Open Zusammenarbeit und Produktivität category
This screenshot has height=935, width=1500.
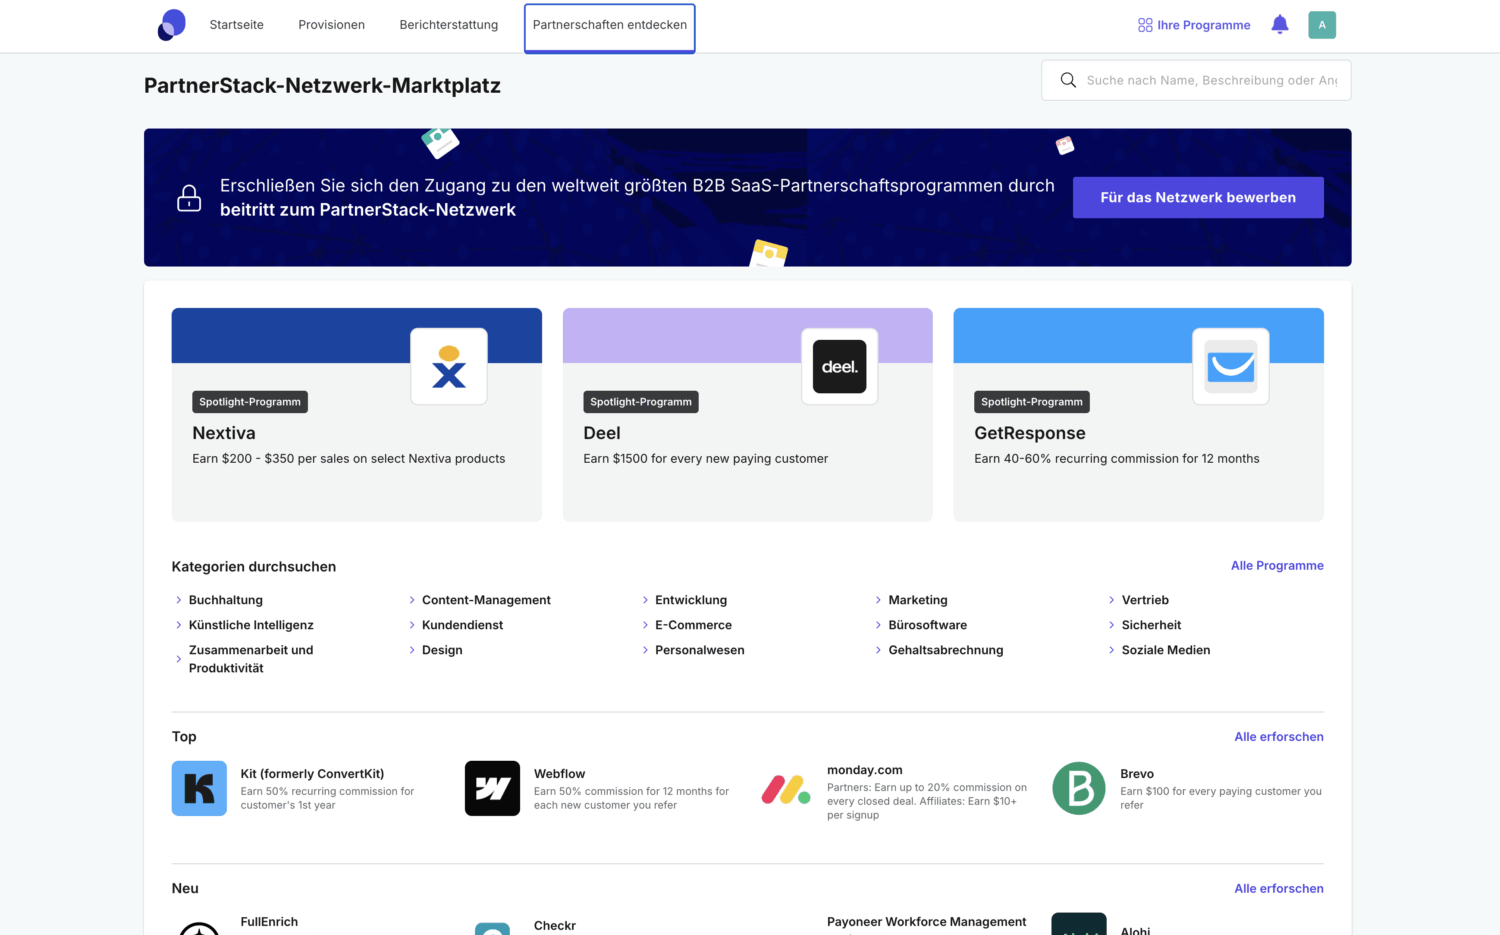tap(251, 659)
